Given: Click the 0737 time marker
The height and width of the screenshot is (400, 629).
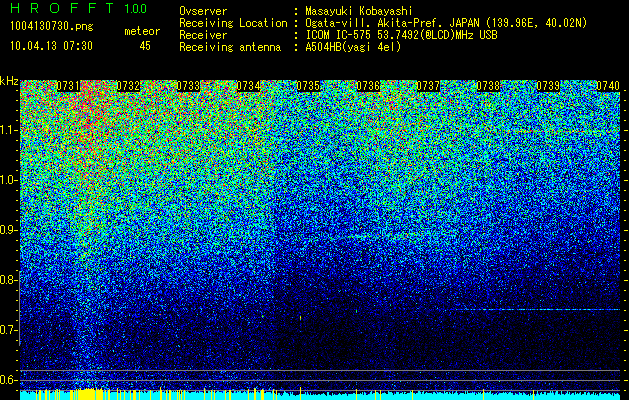Looking at the screenshot, I should [428, 86].
